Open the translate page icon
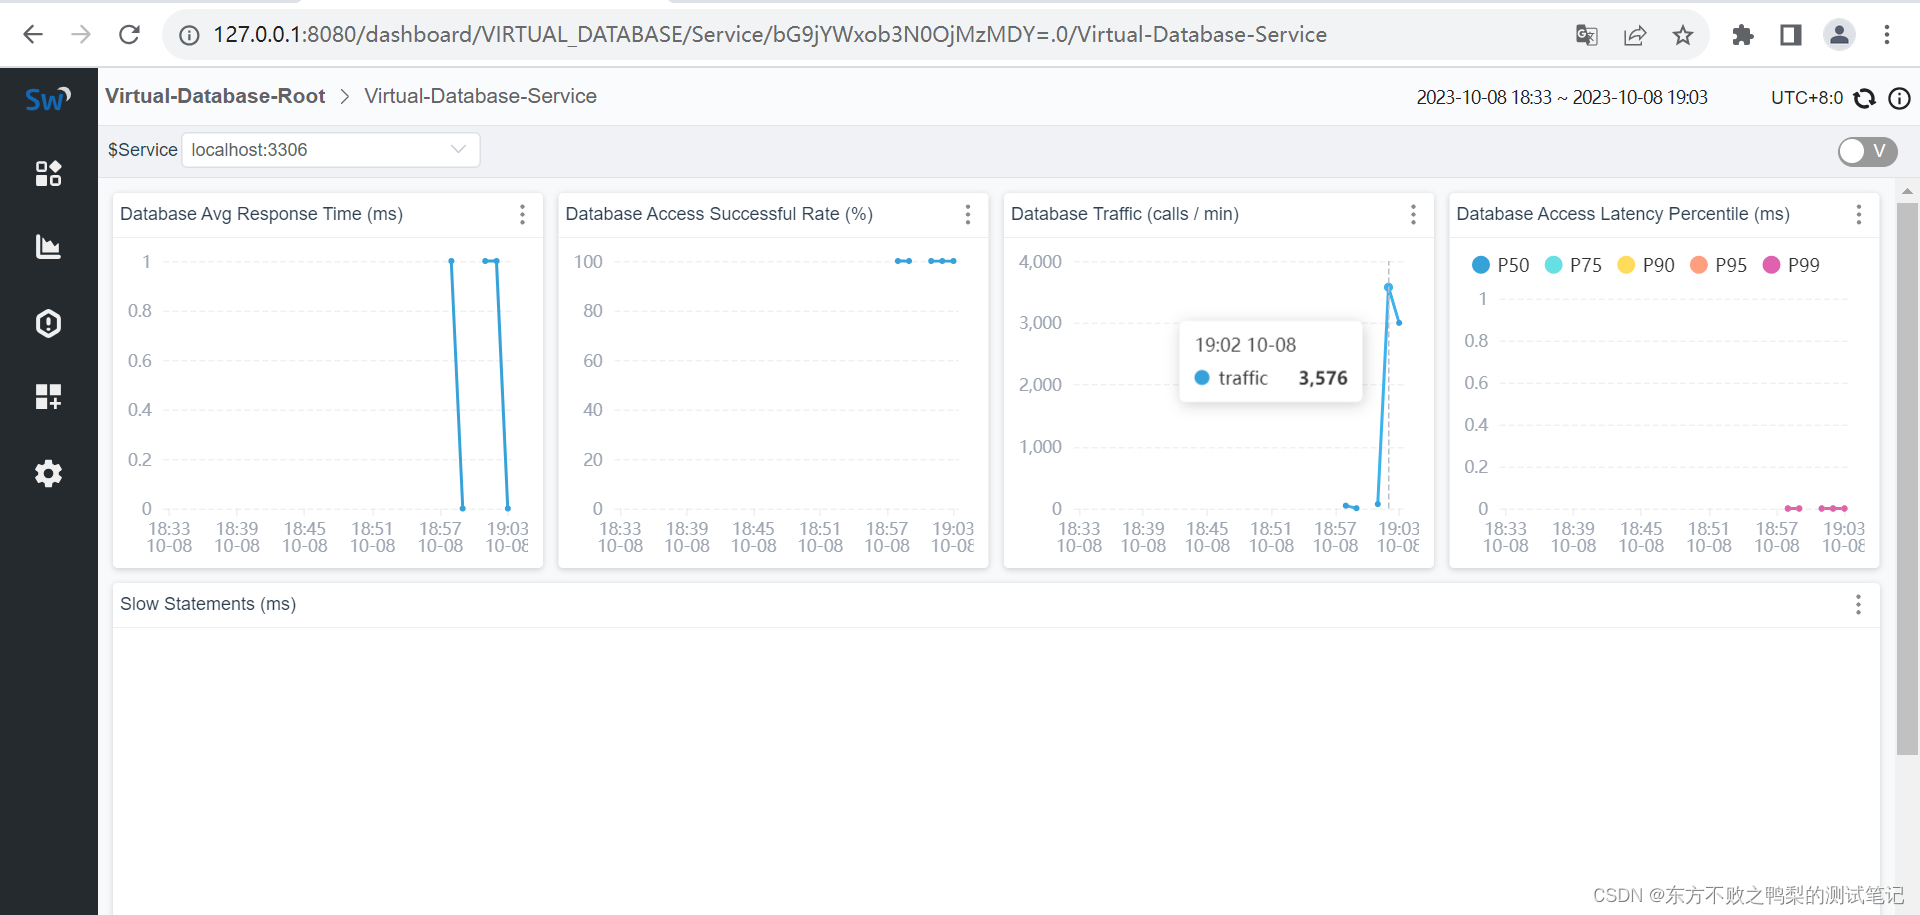The image size is (1920, 915). tap(1586, 35)
